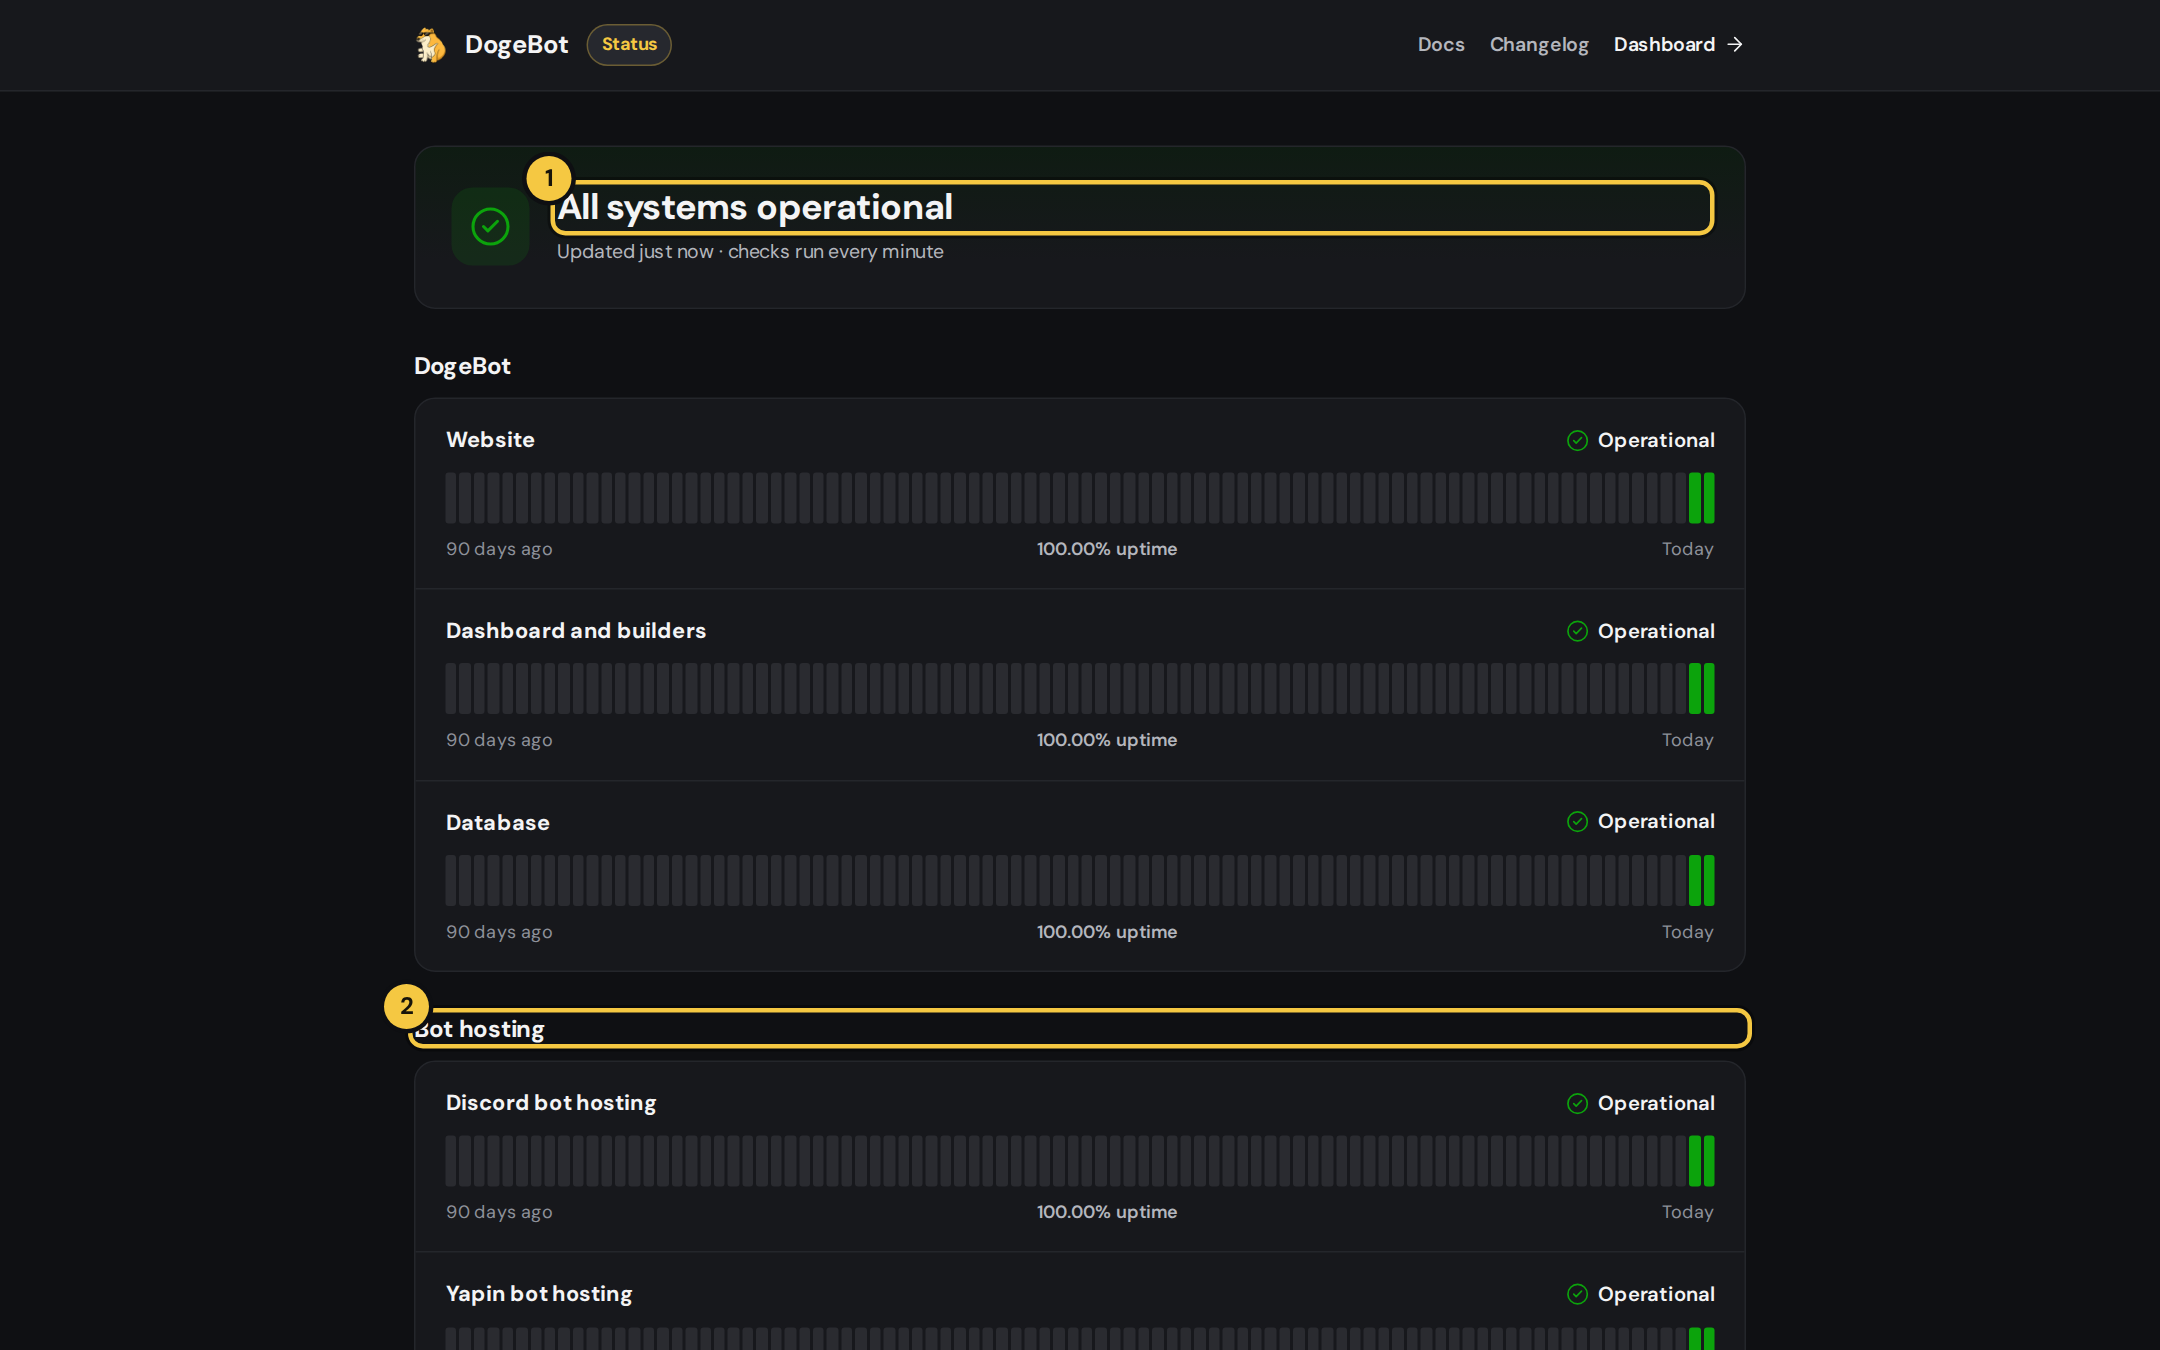Click the large green checkmark status icon

(490, 226)
